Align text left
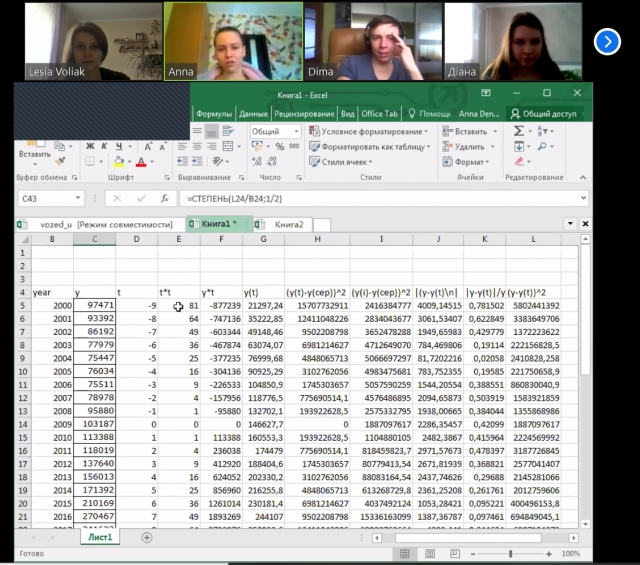 click(x=182, y=147)
